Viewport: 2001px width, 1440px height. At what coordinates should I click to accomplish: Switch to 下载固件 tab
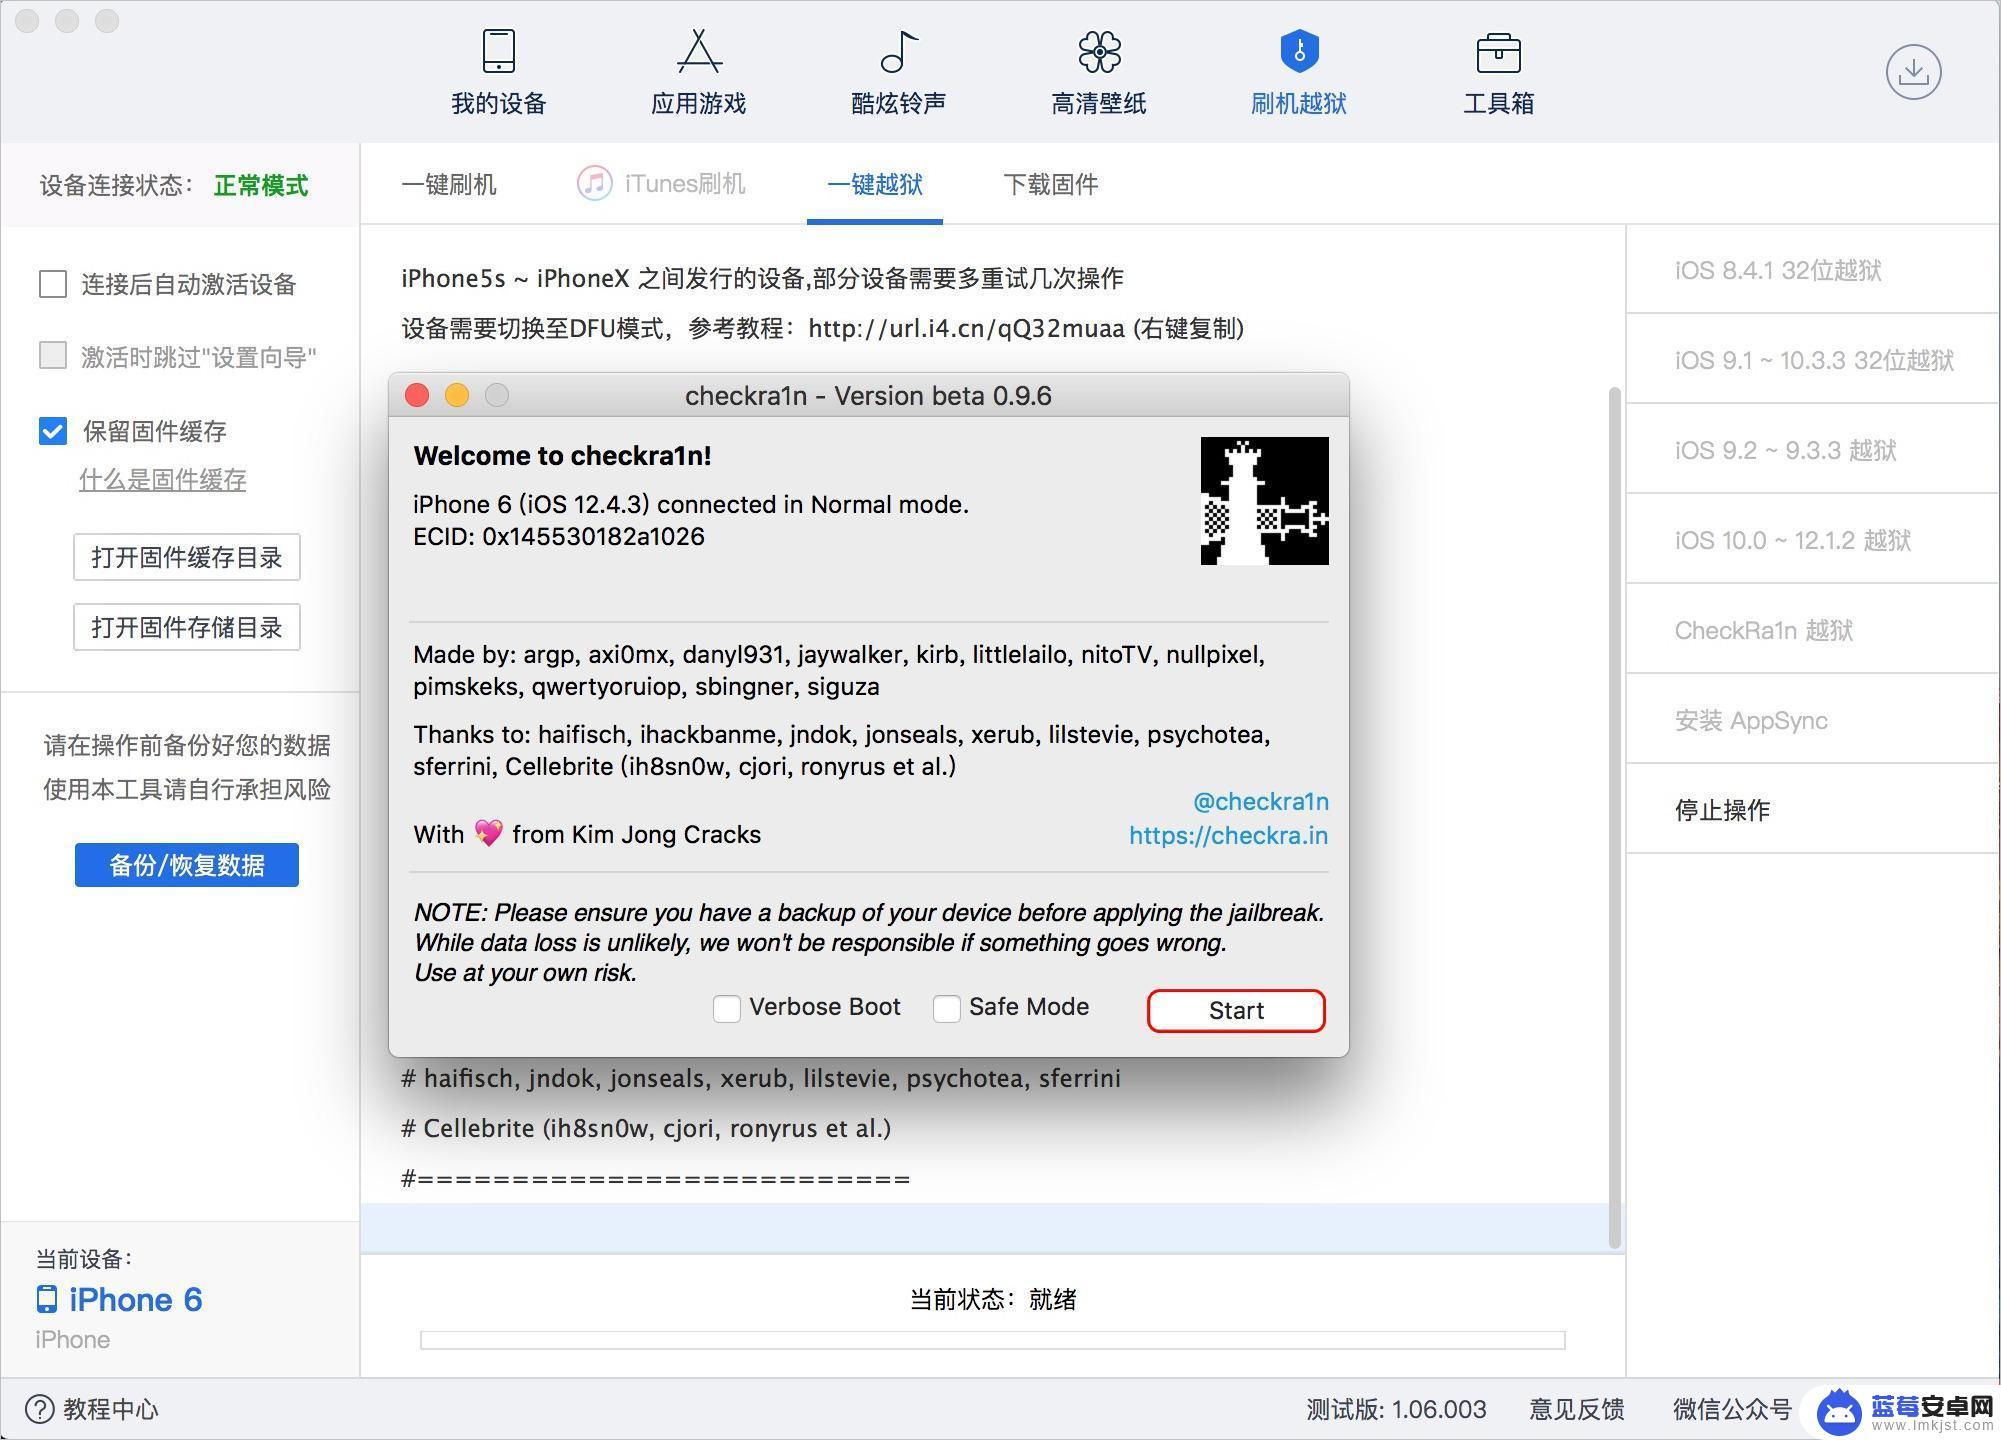point(1051,184)
